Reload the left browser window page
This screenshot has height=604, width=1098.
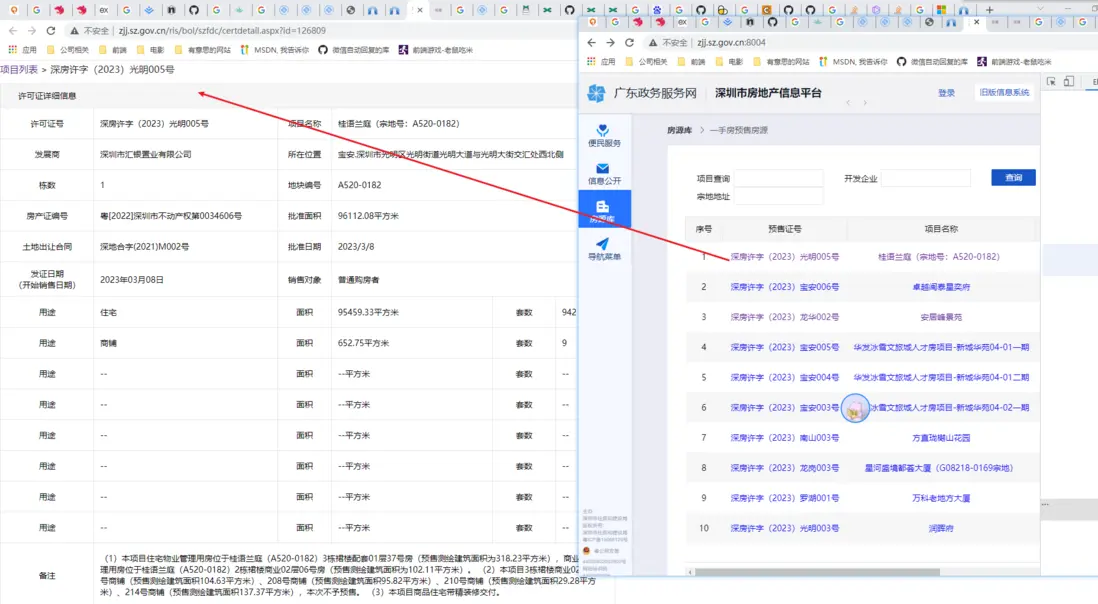pos(50,31)
